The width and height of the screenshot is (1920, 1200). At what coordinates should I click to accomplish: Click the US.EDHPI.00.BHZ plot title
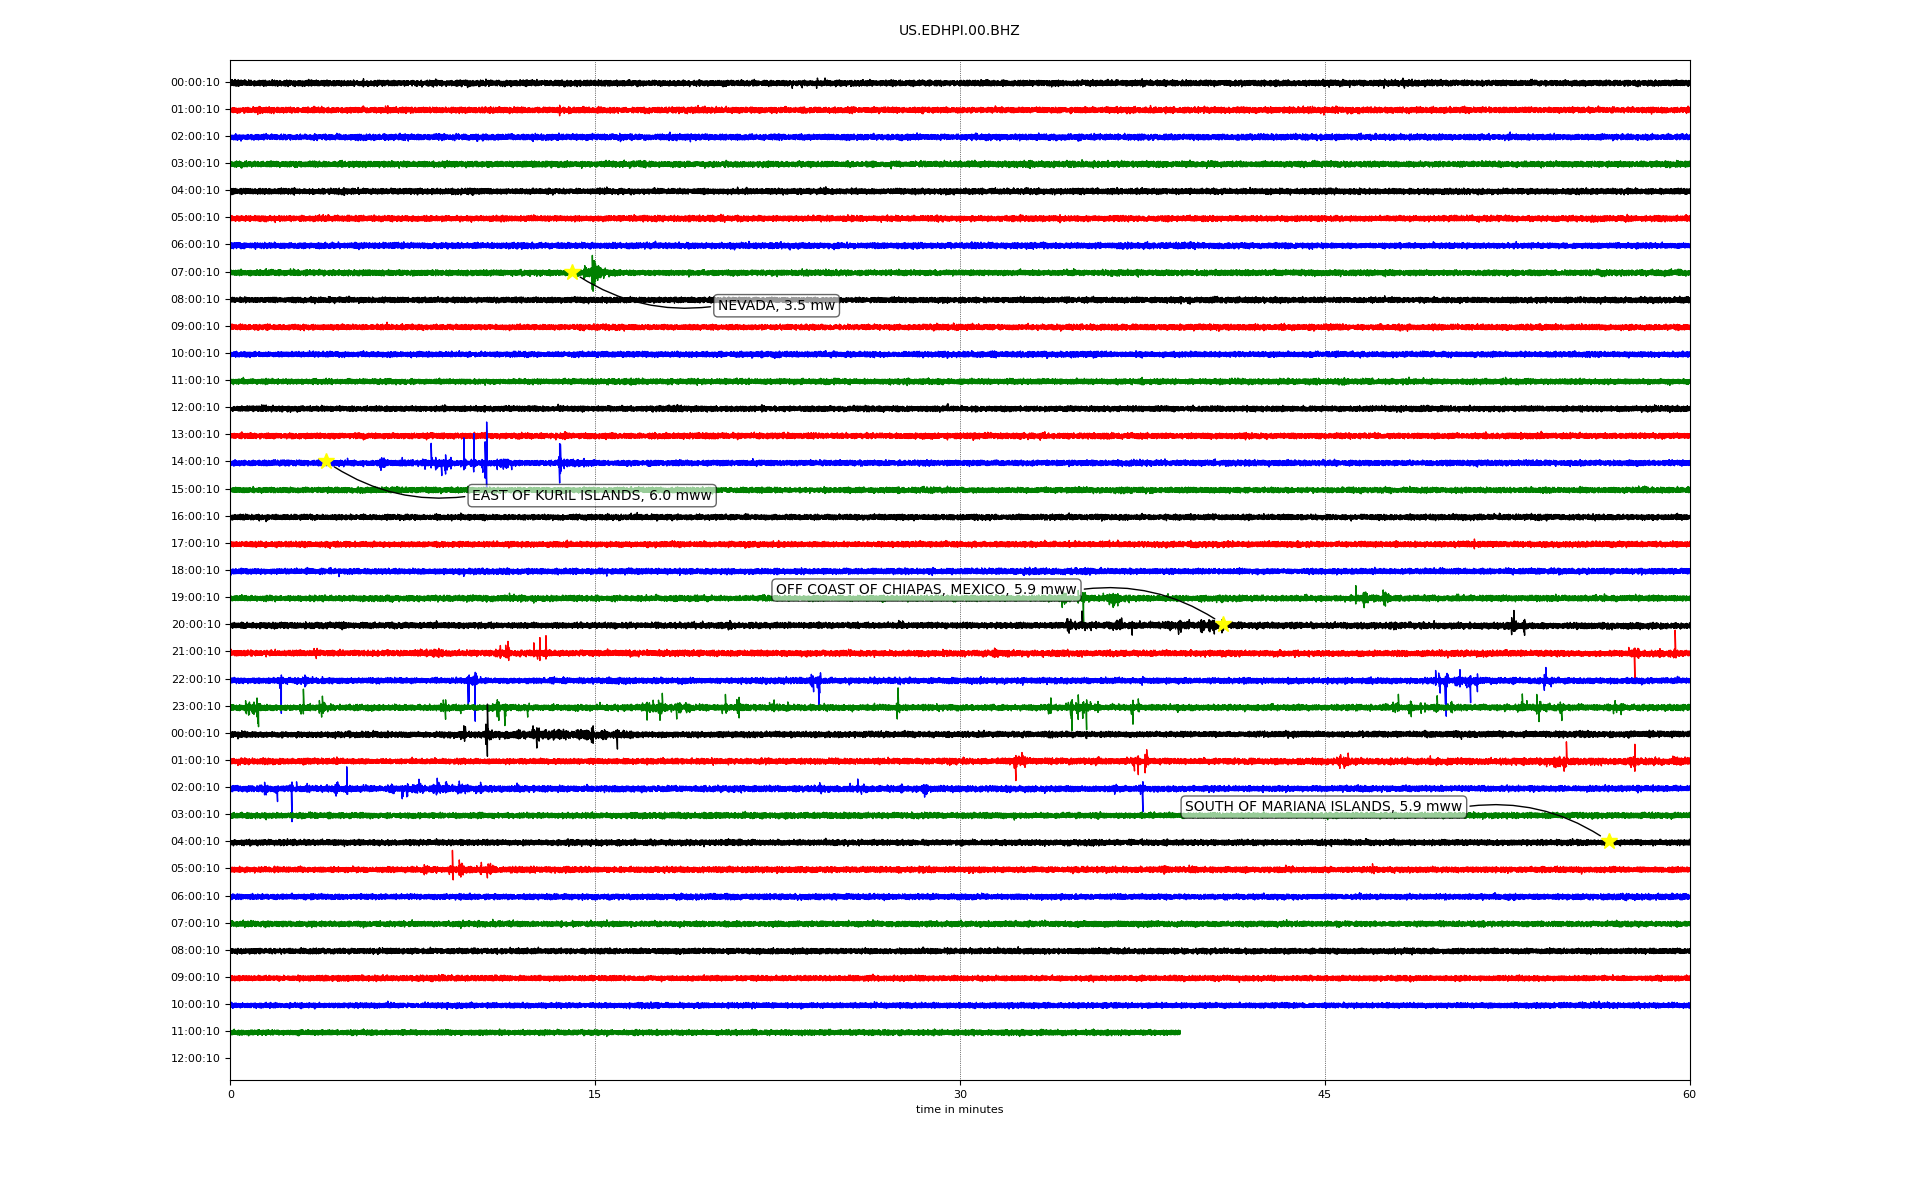(x=959, y=31)
